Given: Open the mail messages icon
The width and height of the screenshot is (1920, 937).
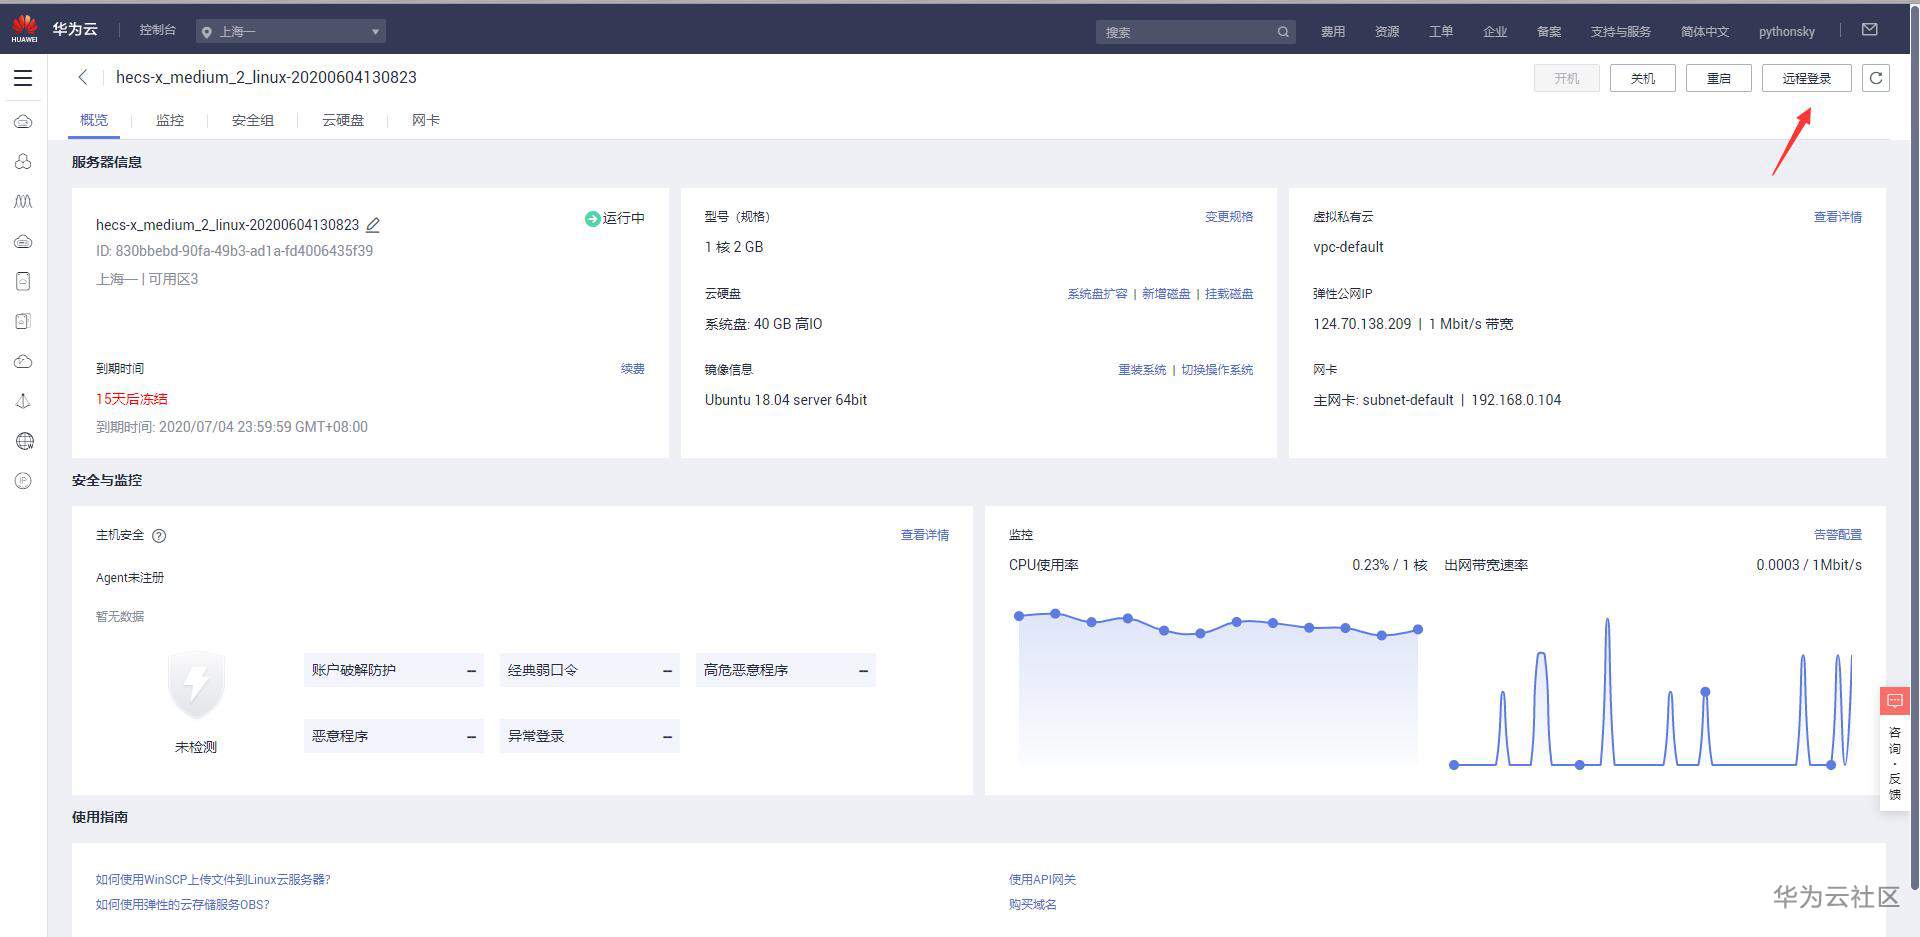Looking at the screenshot, I should click(1870, 30).
